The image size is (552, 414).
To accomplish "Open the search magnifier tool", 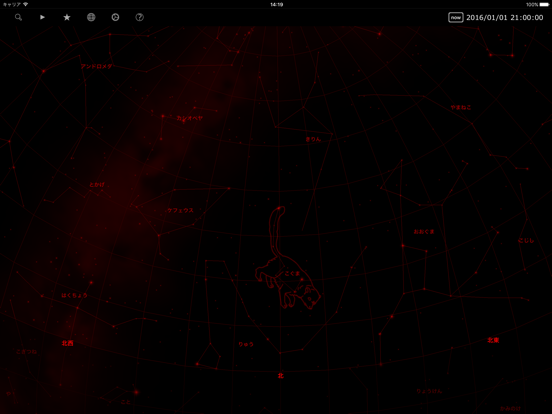I will point(18,17).
